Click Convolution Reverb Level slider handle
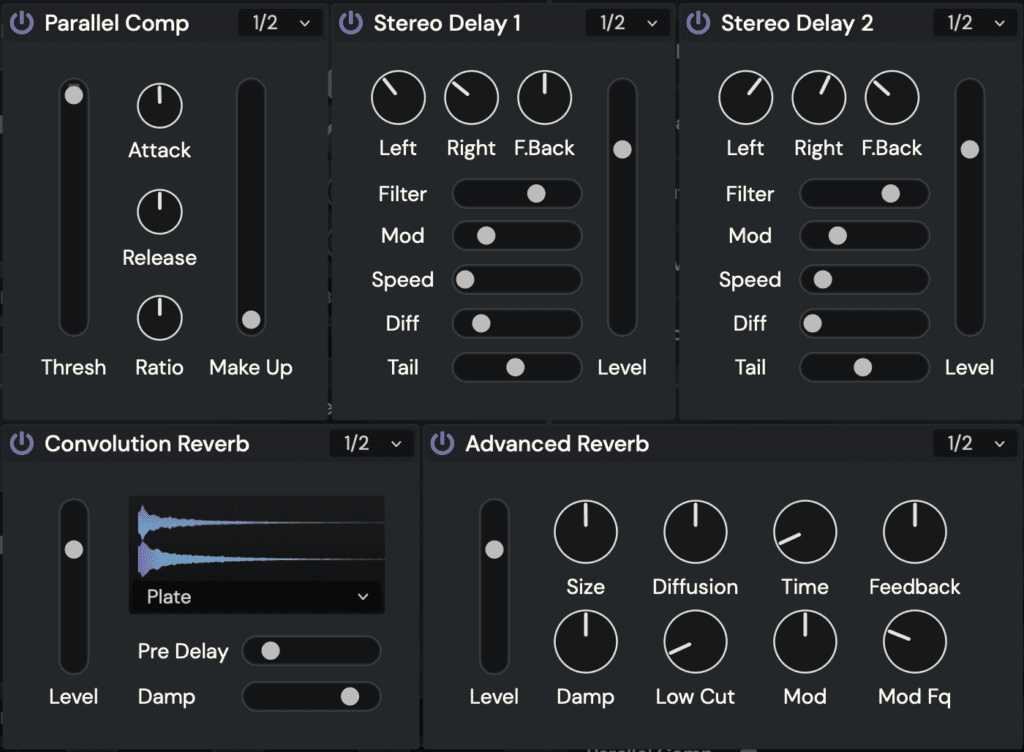 click(x=74, y=550)
